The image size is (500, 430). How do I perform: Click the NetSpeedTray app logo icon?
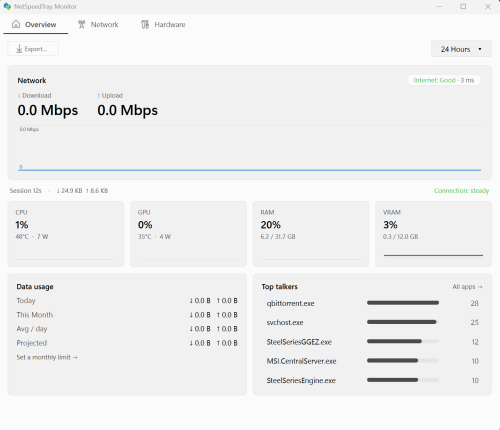[7, 6]
